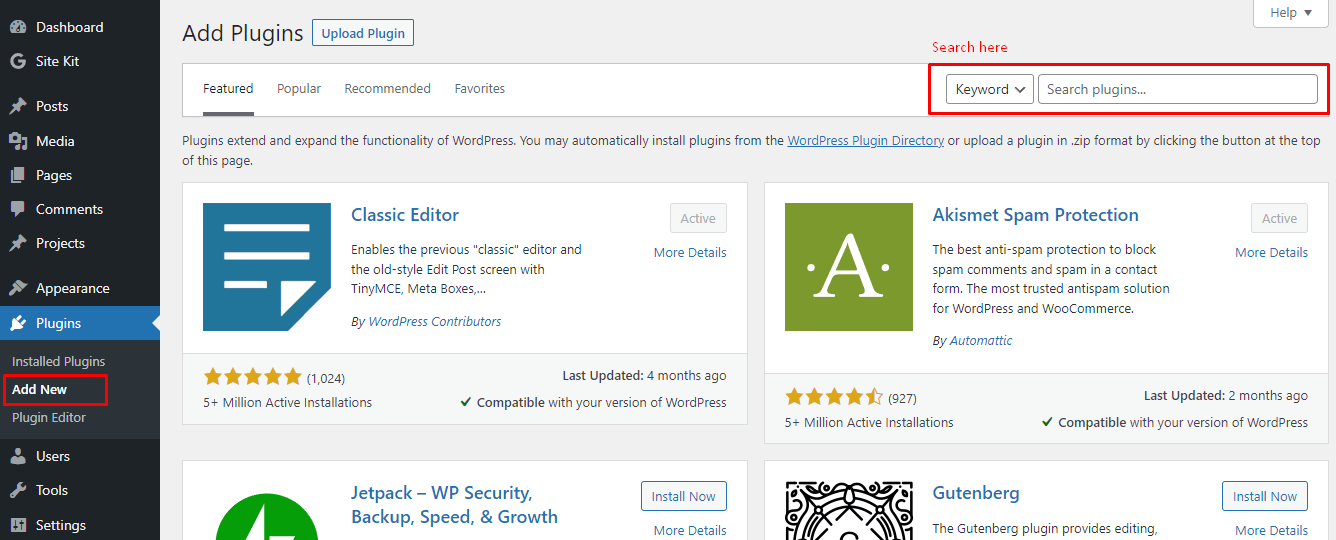Click the Classic Editor five-star rating
Viewport: 1336px width, 540px height.
click(252, 377)
